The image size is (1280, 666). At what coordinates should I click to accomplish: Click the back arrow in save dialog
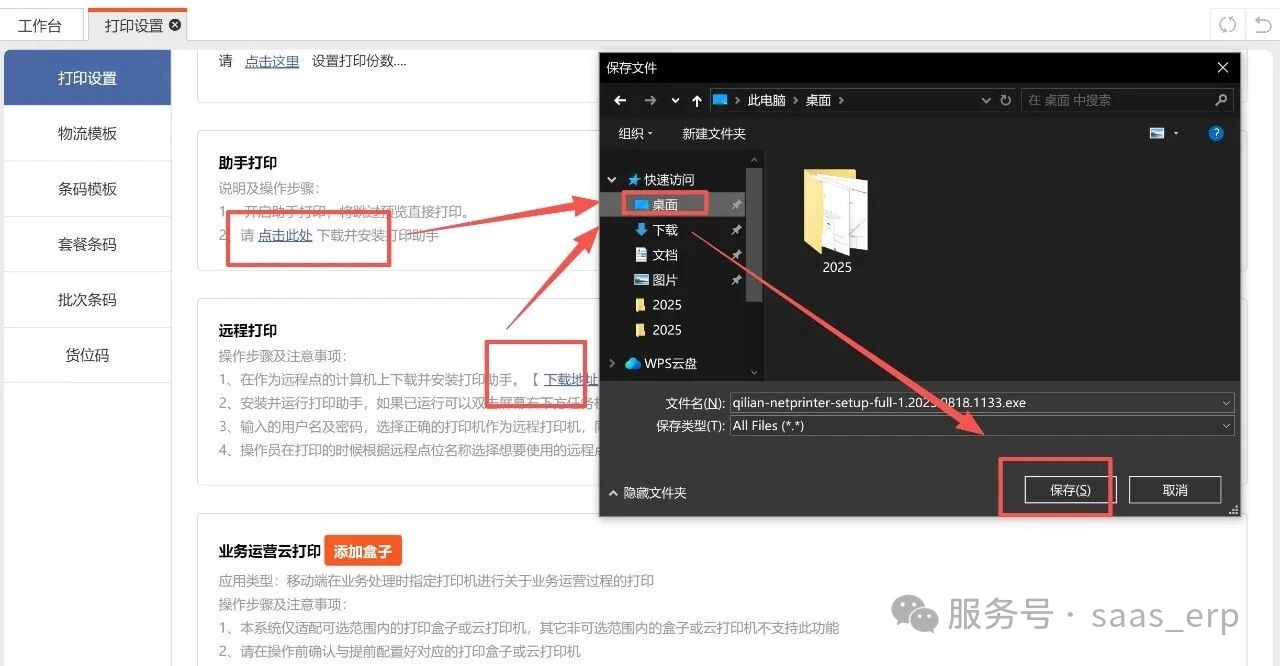click(x=620, y=100)
